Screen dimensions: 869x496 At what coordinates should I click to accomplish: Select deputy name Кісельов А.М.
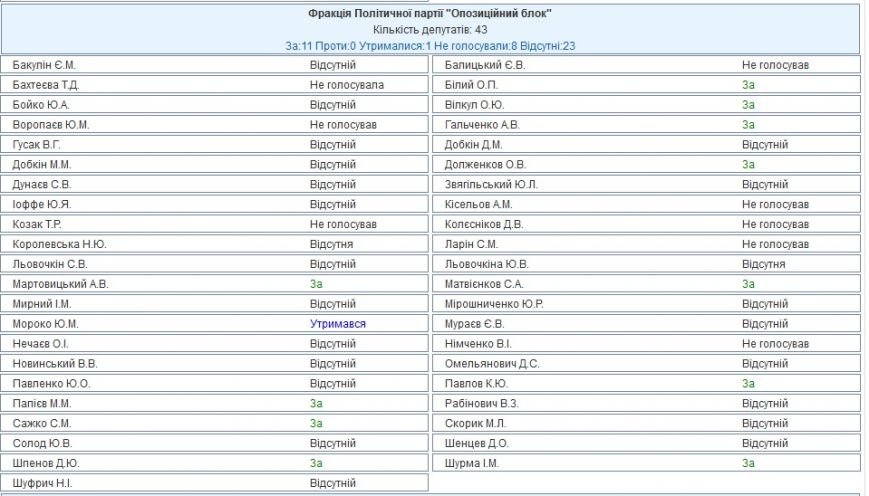click(x=478, y=205)
